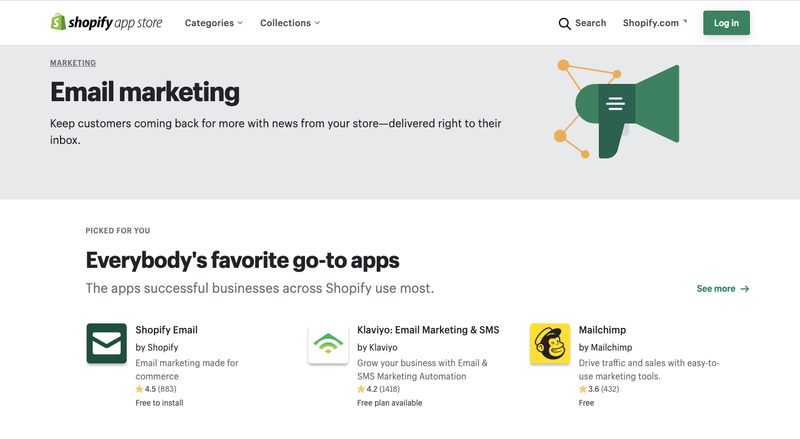Click the Mailchimp 3.6 (432) rating
The width and height of the screenshot is (800, 439).
click(x=599, y=389)
